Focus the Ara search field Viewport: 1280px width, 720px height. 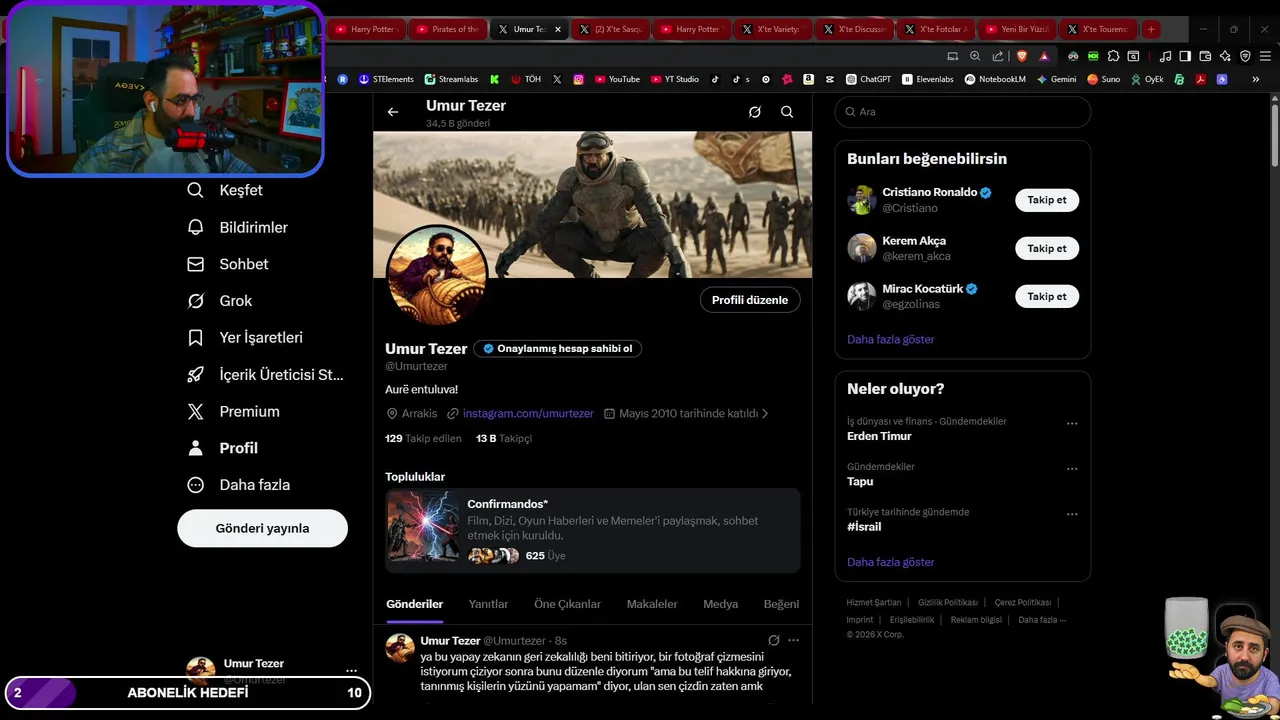[x=963, y=112]
